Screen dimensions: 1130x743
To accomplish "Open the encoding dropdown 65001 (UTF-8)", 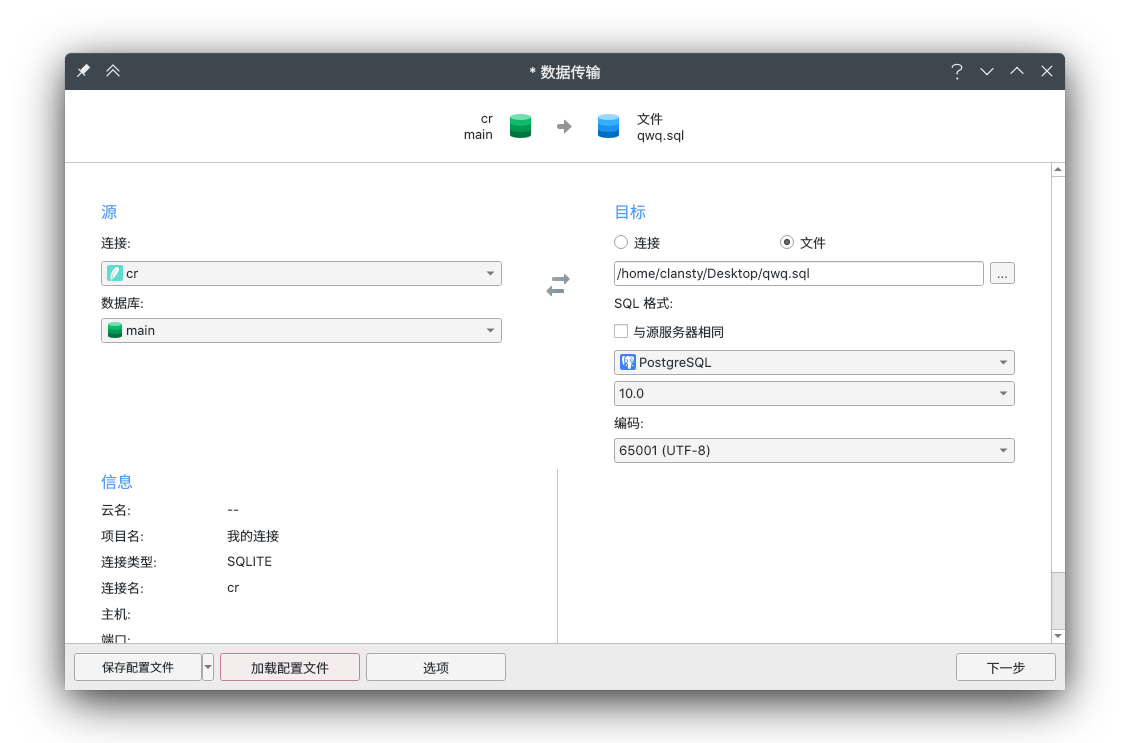I will click(x=814, y=450).
